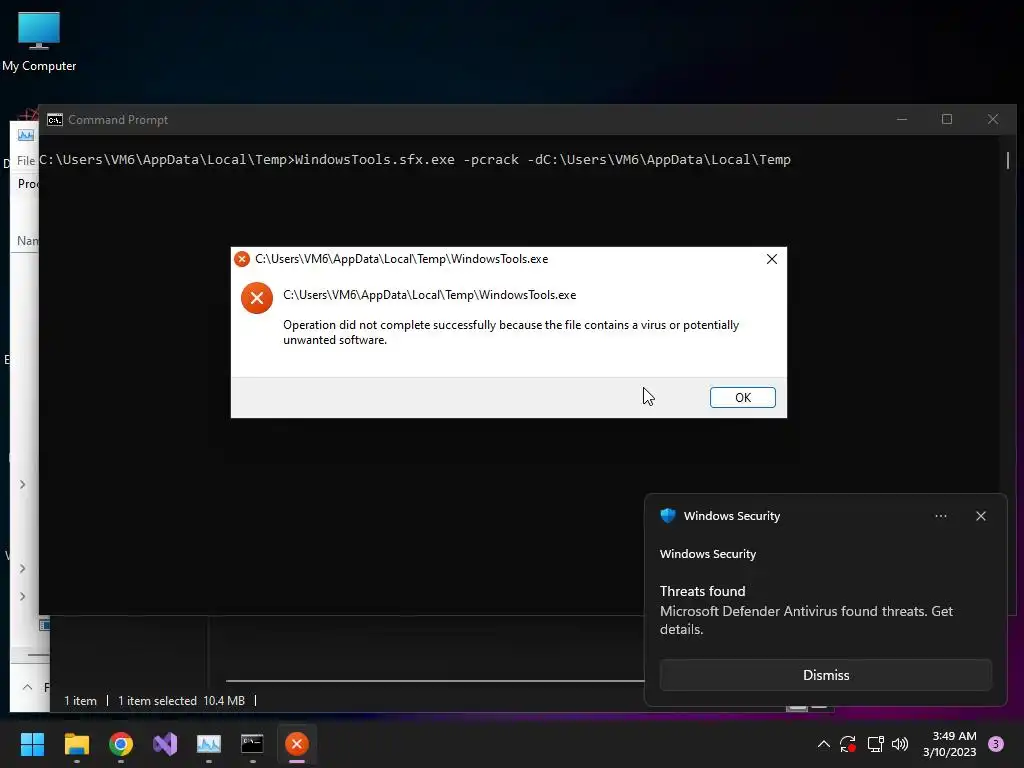Viewport: 1024px width, 768px height.
Task: Click the sync status tray icon
Action: [x=848, y=744]
